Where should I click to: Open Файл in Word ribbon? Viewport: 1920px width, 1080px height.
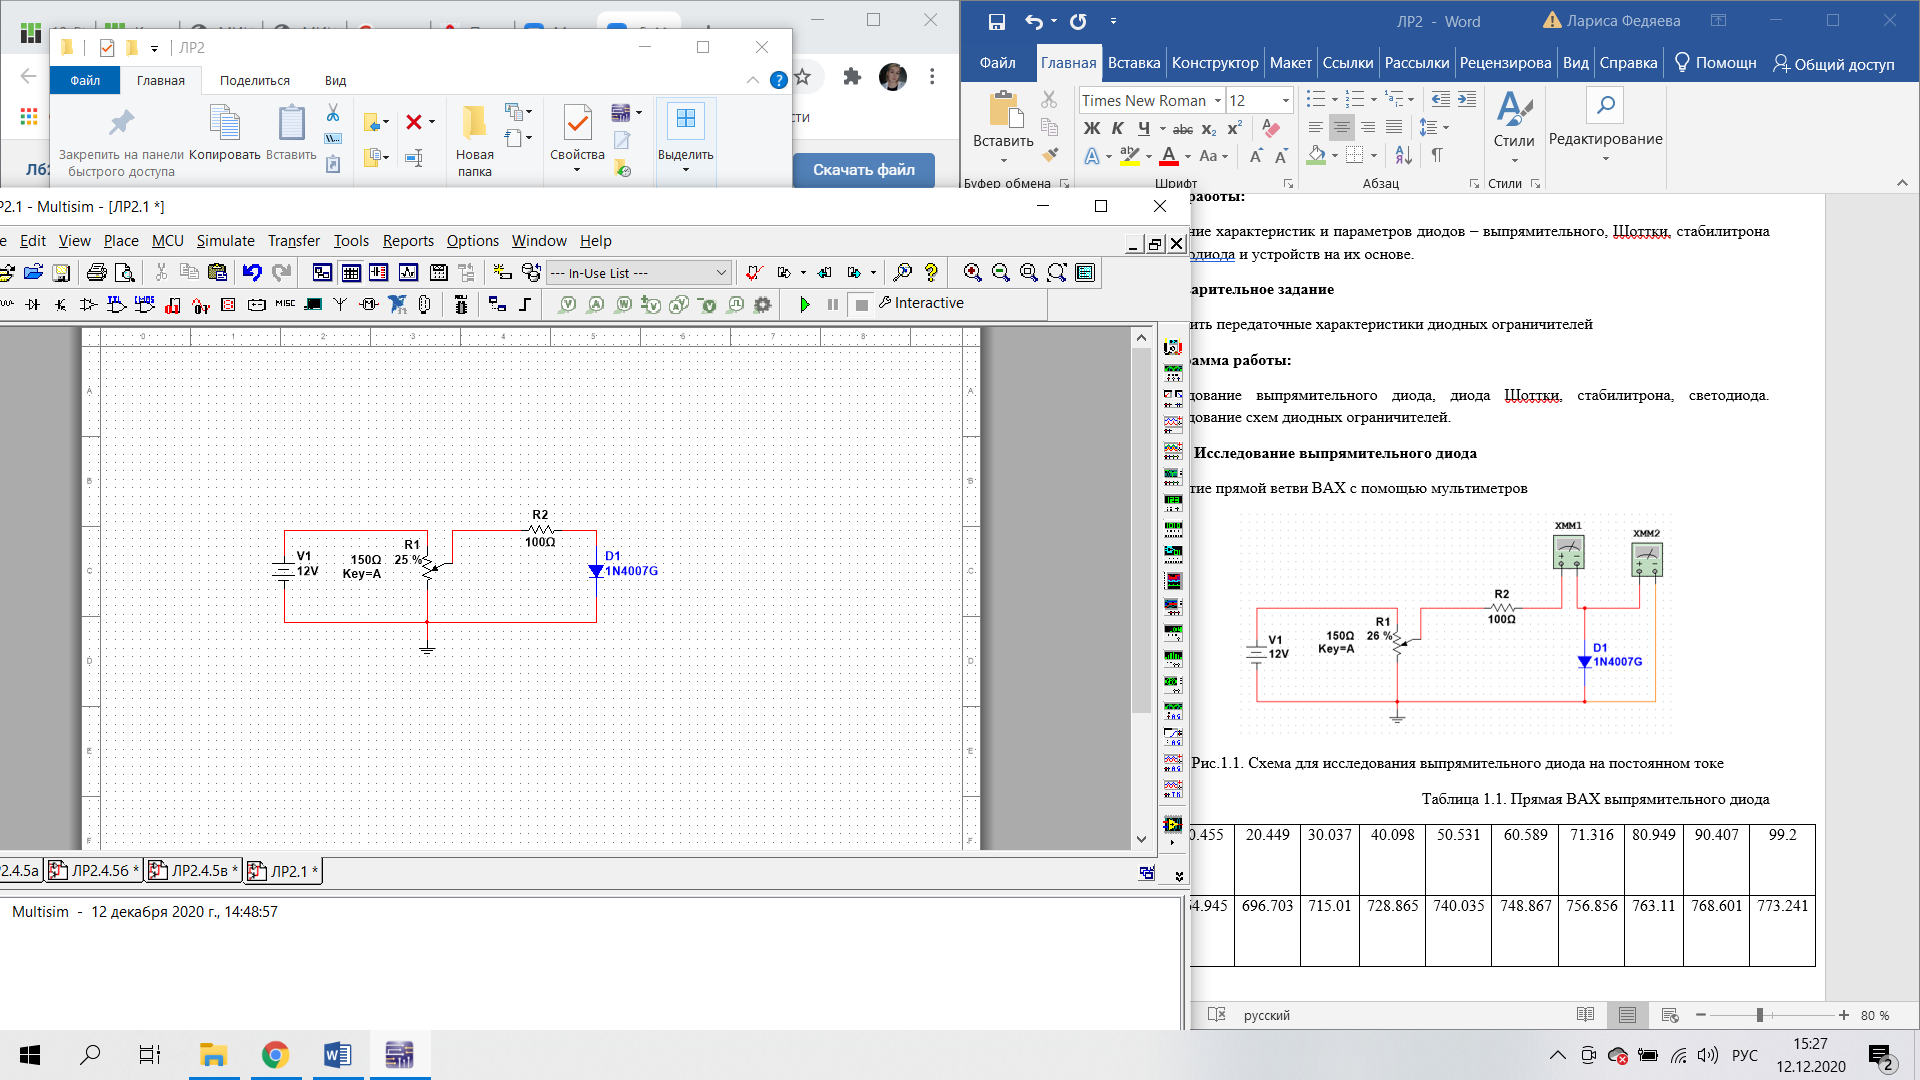997,62
